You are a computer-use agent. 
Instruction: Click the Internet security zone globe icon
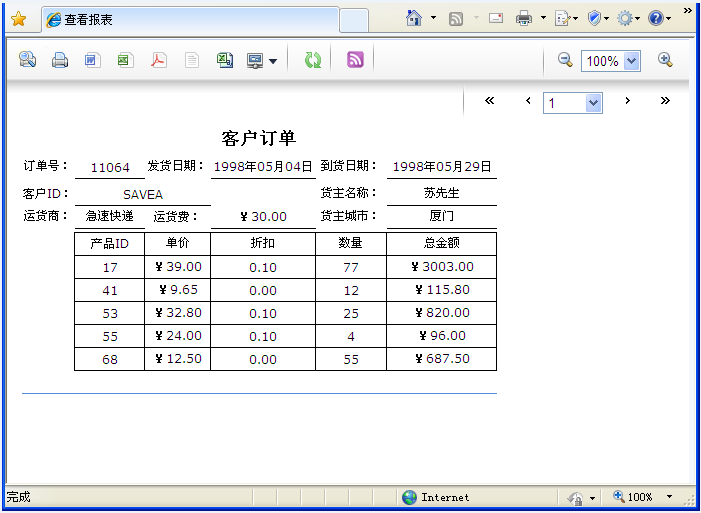point(409,497)
